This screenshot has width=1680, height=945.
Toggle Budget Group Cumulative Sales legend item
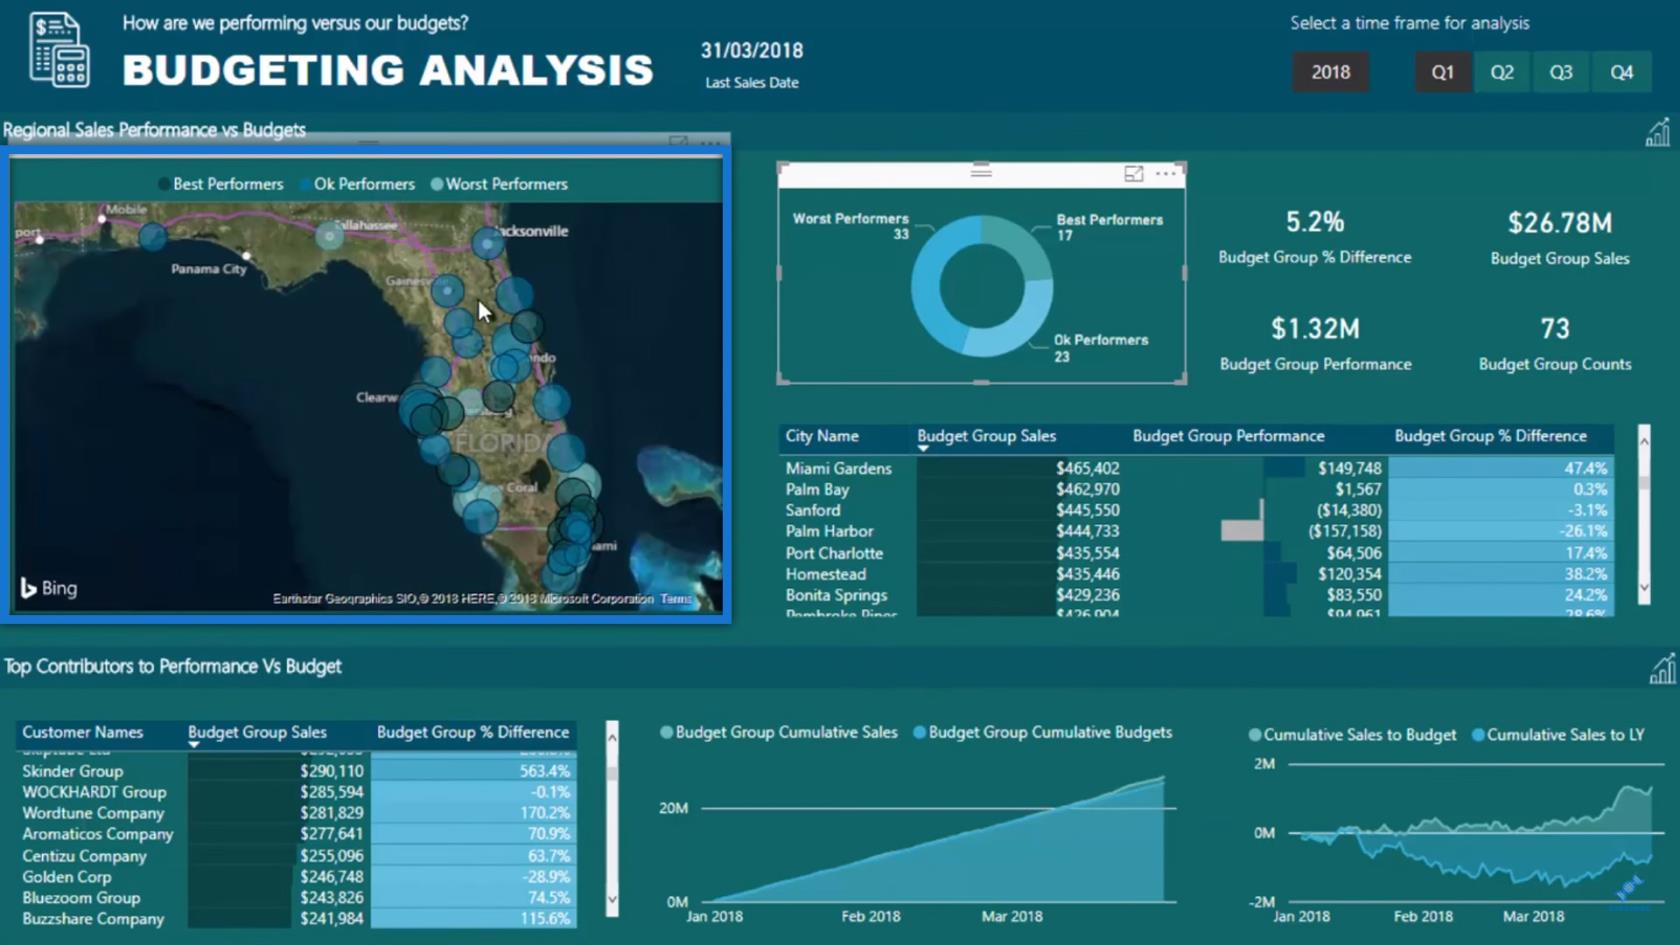[779, 732]
